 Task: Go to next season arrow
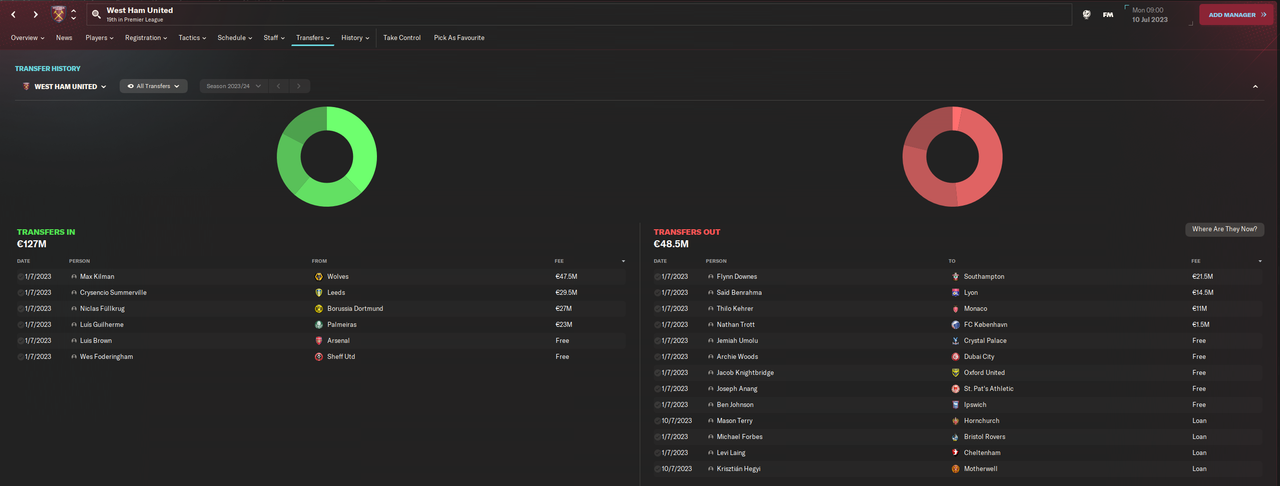[298, 86]
